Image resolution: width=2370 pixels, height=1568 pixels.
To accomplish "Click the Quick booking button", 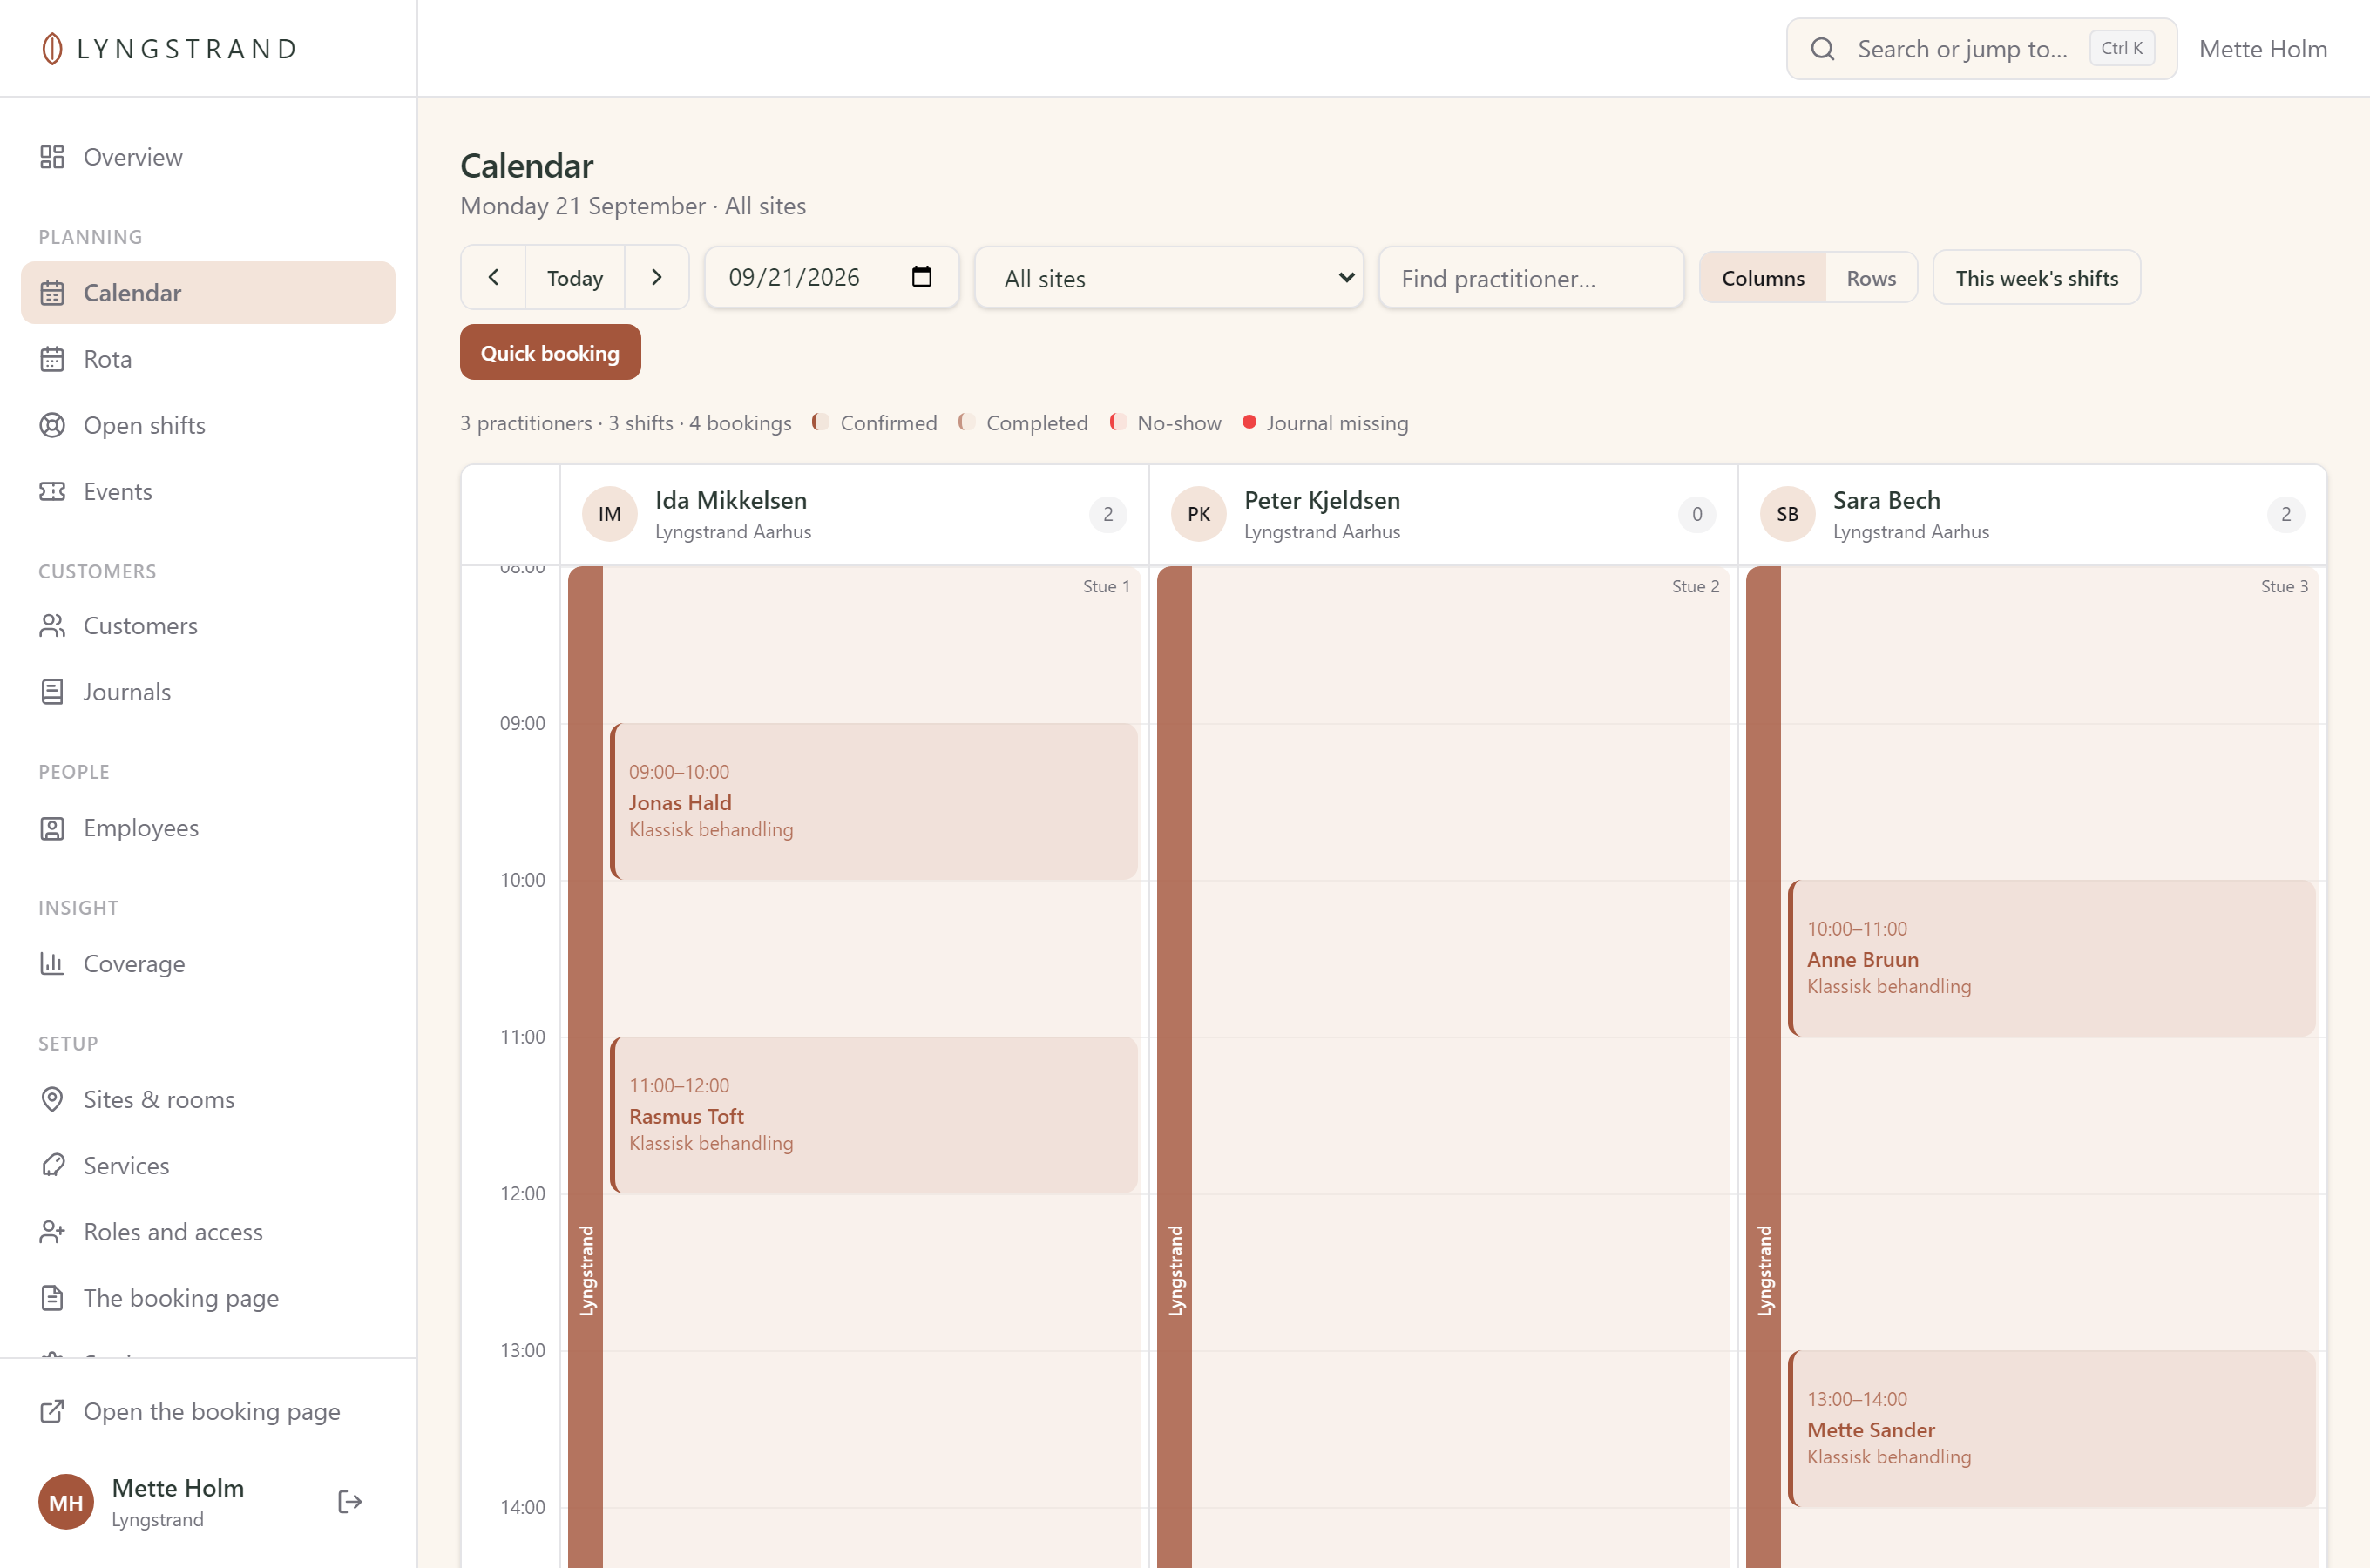I will pyautogui.click(x=550, y=352).
